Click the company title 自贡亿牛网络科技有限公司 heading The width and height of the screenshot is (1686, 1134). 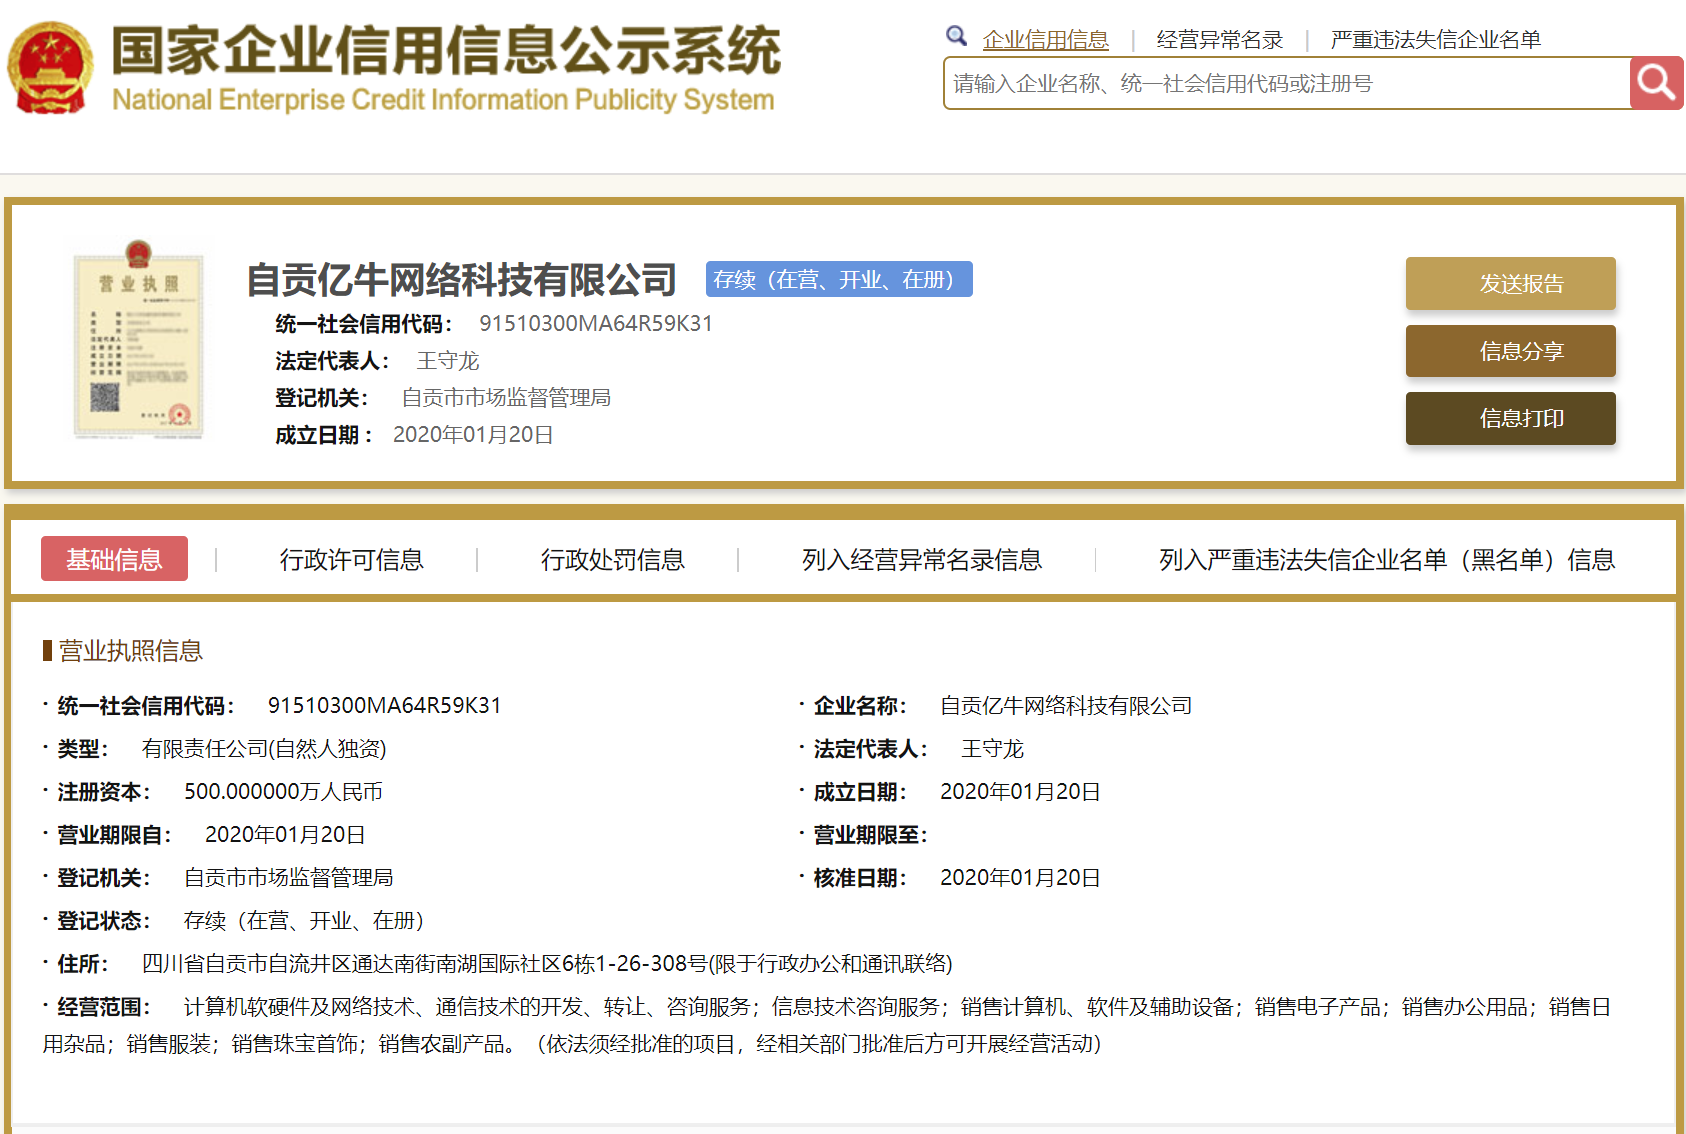[x=461, y=280]
